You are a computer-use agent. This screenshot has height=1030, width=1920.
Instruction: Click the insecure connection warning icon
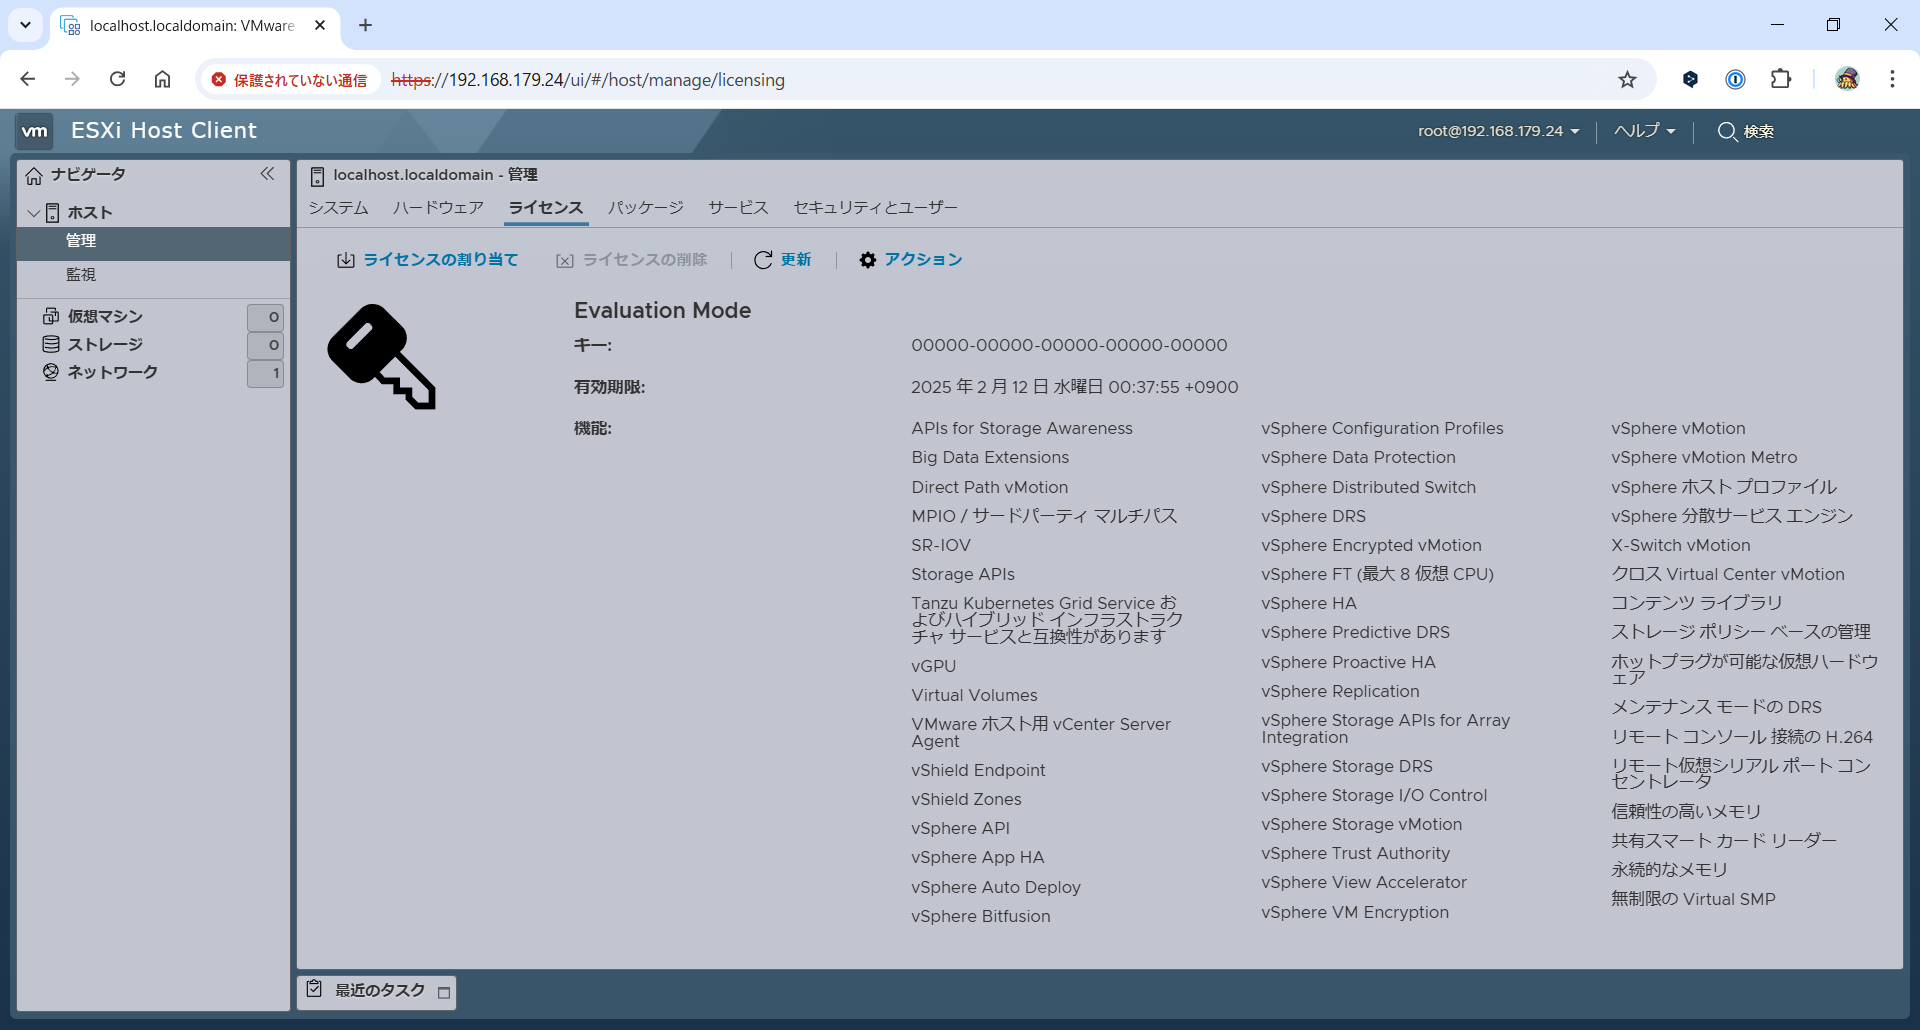click(x=219, y=80)
